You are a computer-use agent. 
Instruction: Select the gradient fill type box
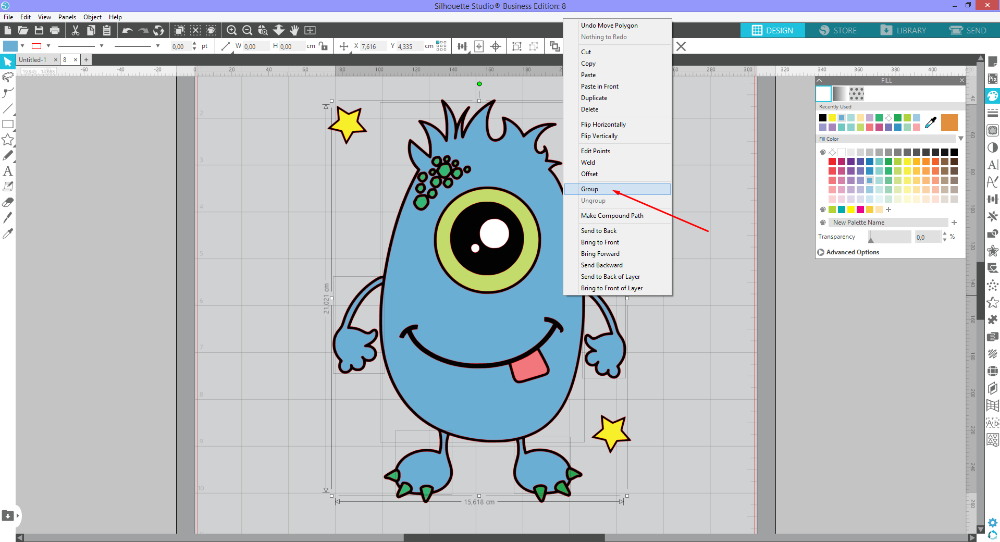tap(840, 94)
